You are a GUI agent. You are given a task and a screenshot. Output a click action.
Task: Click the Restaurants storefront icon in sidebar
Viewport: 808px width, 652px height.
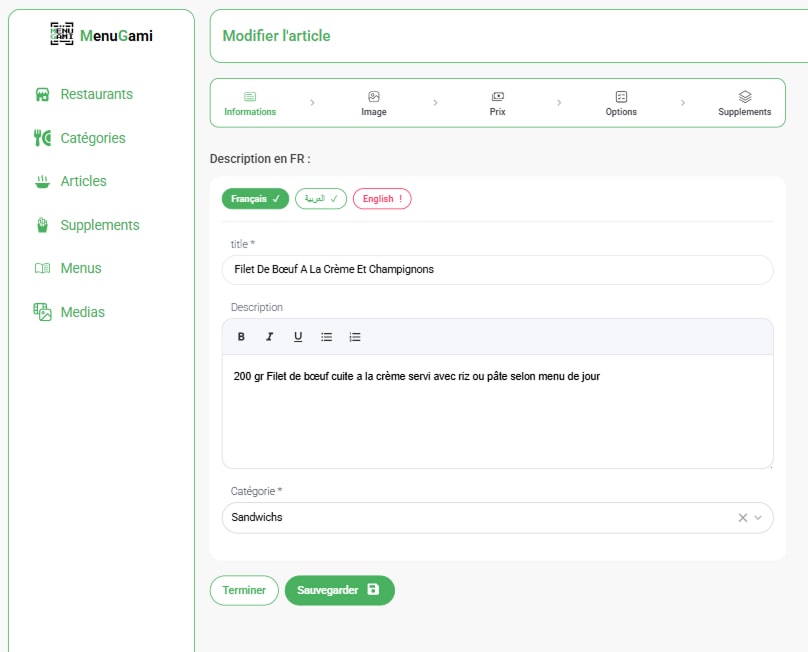(x=42, y=95)
